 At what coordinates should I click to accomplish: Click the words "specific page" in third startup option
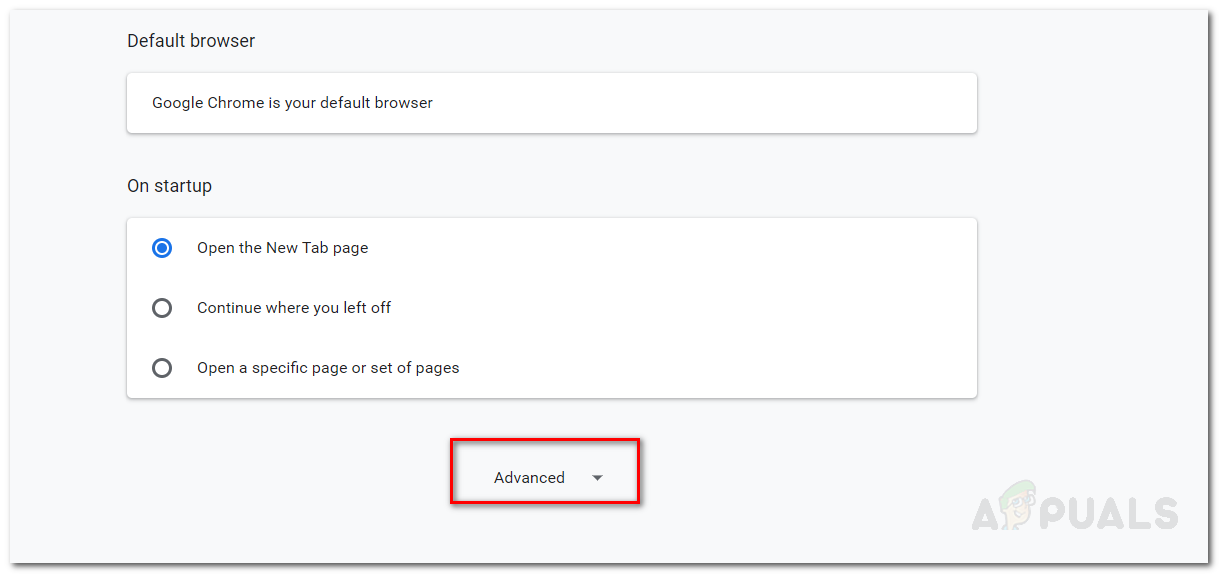[286, 368]
